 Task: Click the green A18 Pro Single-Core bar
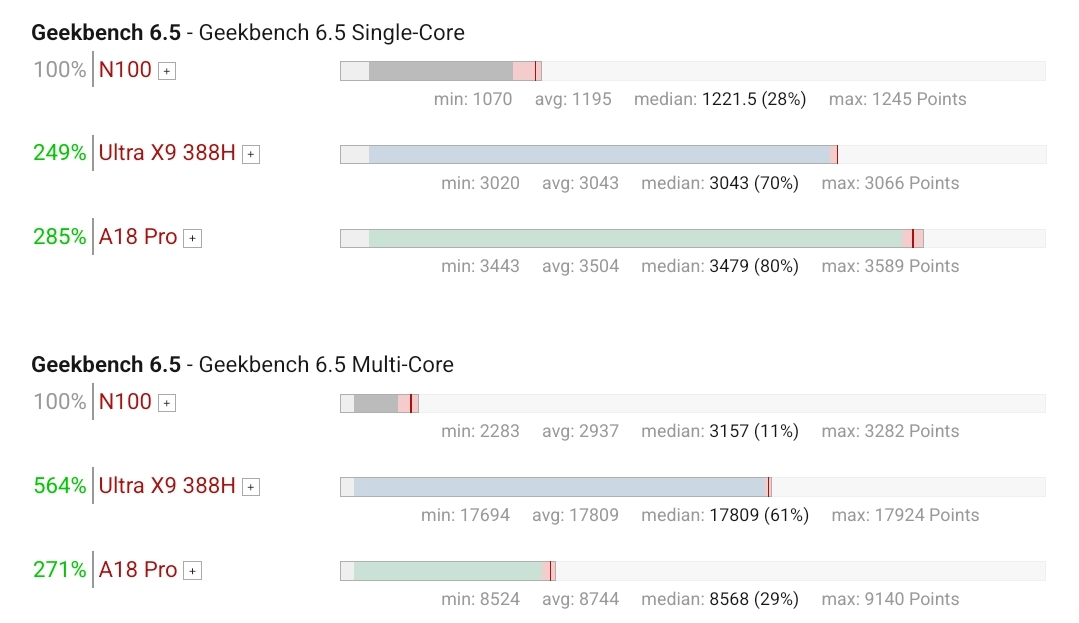pyautogui.click(x=635, y=239)
